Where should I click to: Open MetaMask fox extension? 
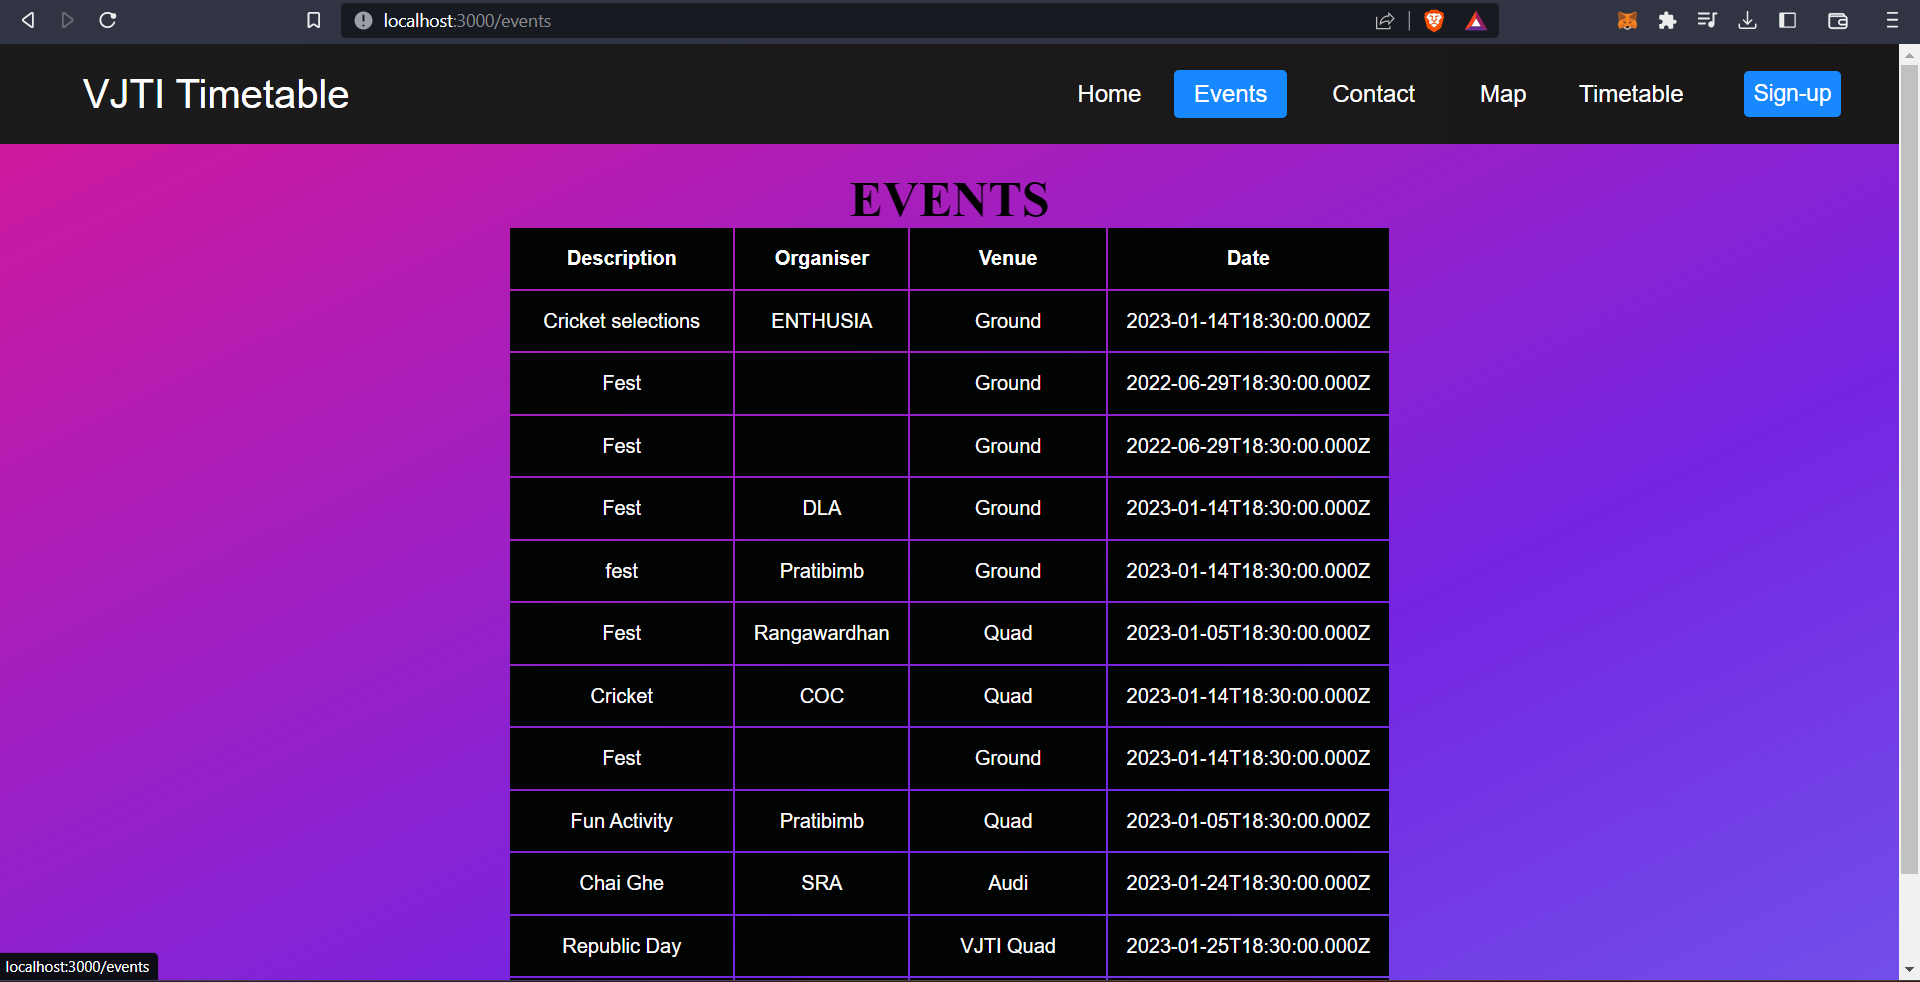pos(1627,20)
